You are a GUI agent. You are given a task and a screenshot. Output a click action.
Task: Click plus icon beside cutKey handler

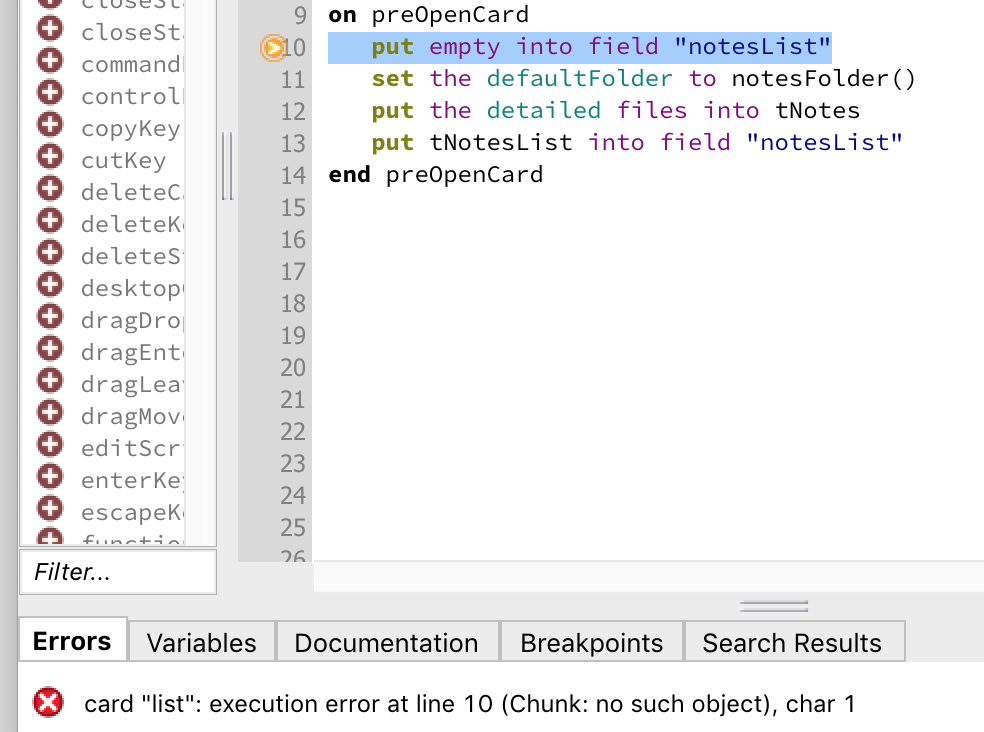[50, 157]
